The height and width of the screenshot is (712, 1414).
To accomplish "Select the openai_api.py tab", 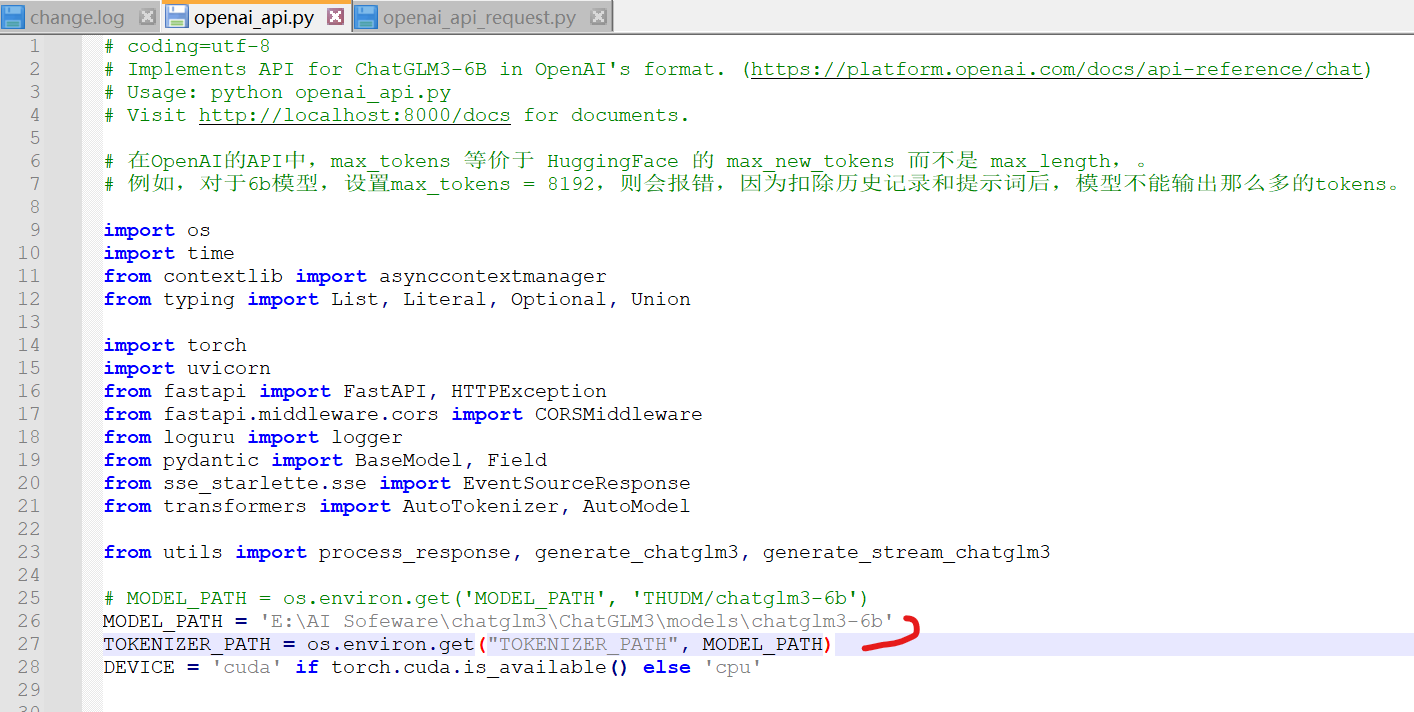I will coord(254,18).
